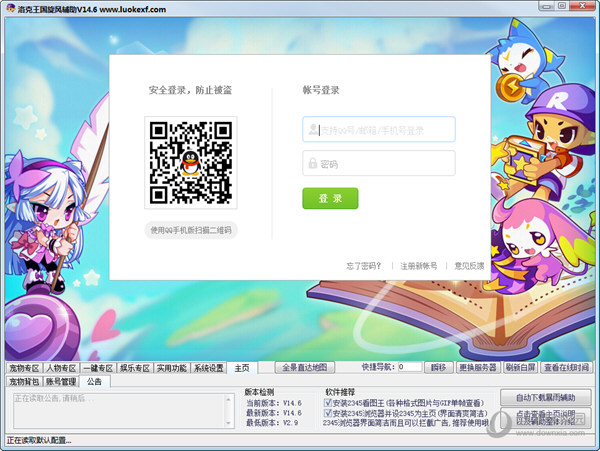Uncheck 安装2345浏览器 checkbox
Screen dimensions: 600x451
point(328,413)
